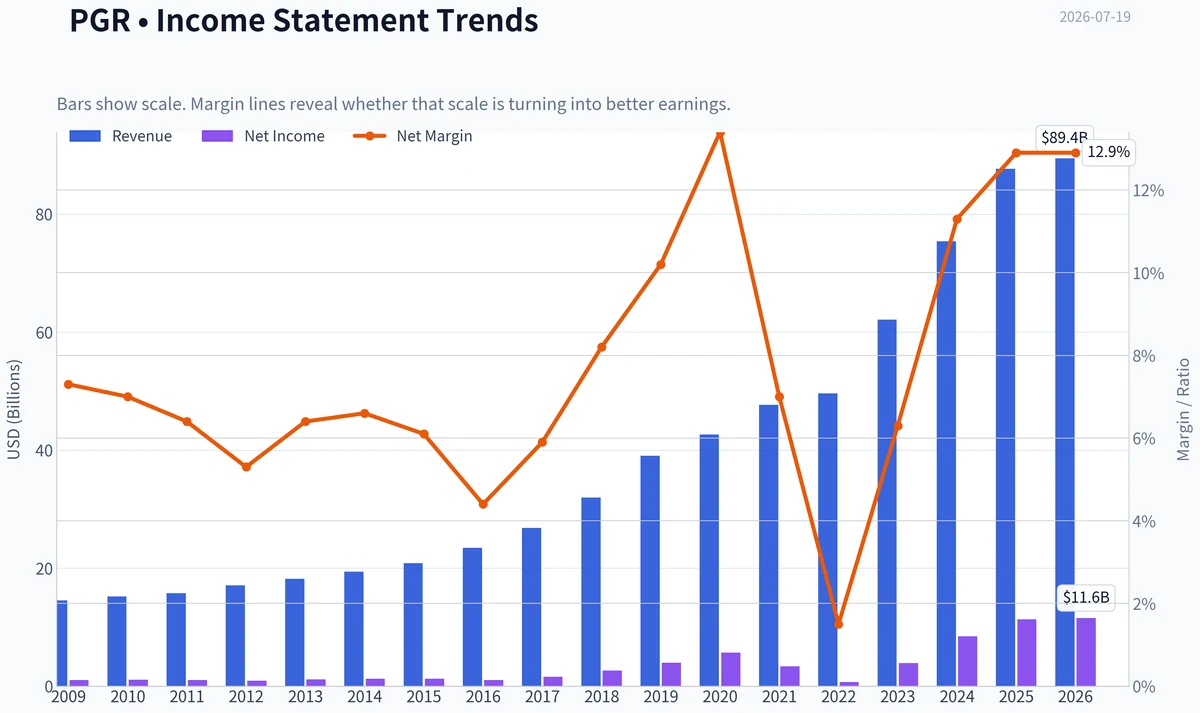Select the 2023 Revenue bar
Image resolution: width=1200 pixels, height=713 pixels.
coord(887,503)
